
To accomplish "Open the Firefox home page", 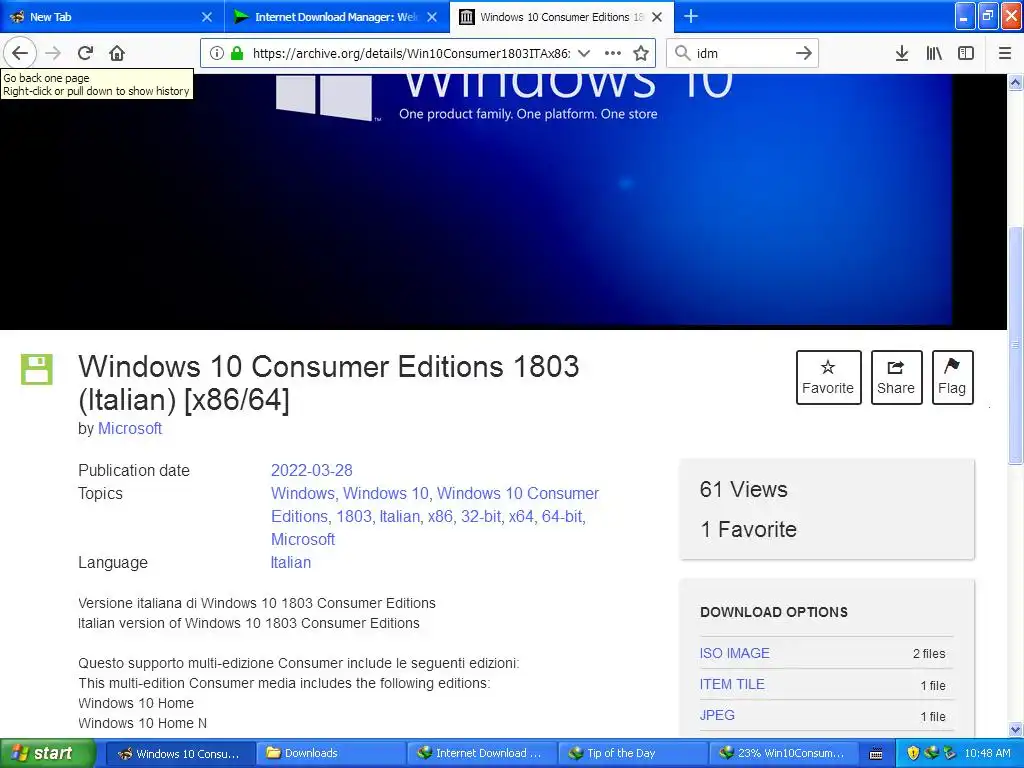I will pos(117,53).
